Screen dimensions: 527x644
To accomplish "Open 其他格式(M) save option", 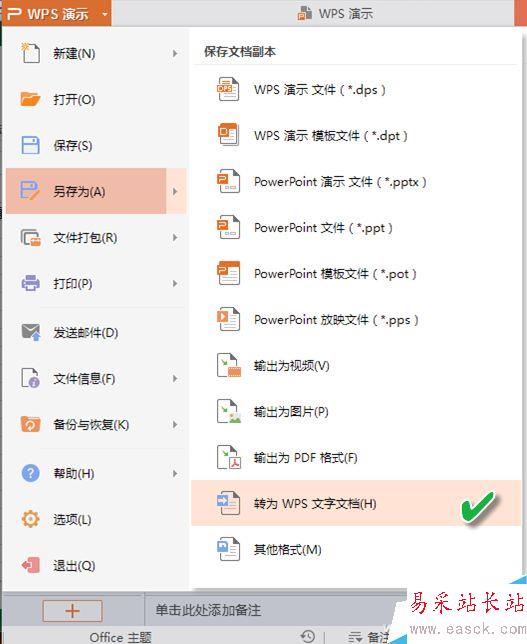I will point(356,549).
